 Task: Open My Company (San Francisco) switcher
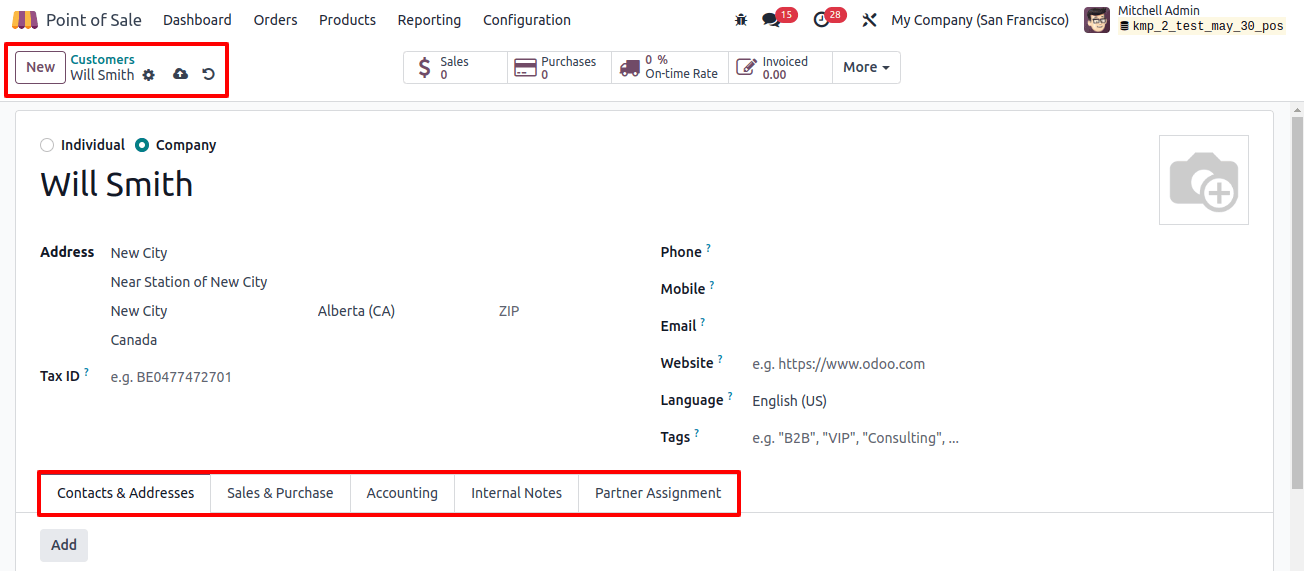tap(980, 20)
